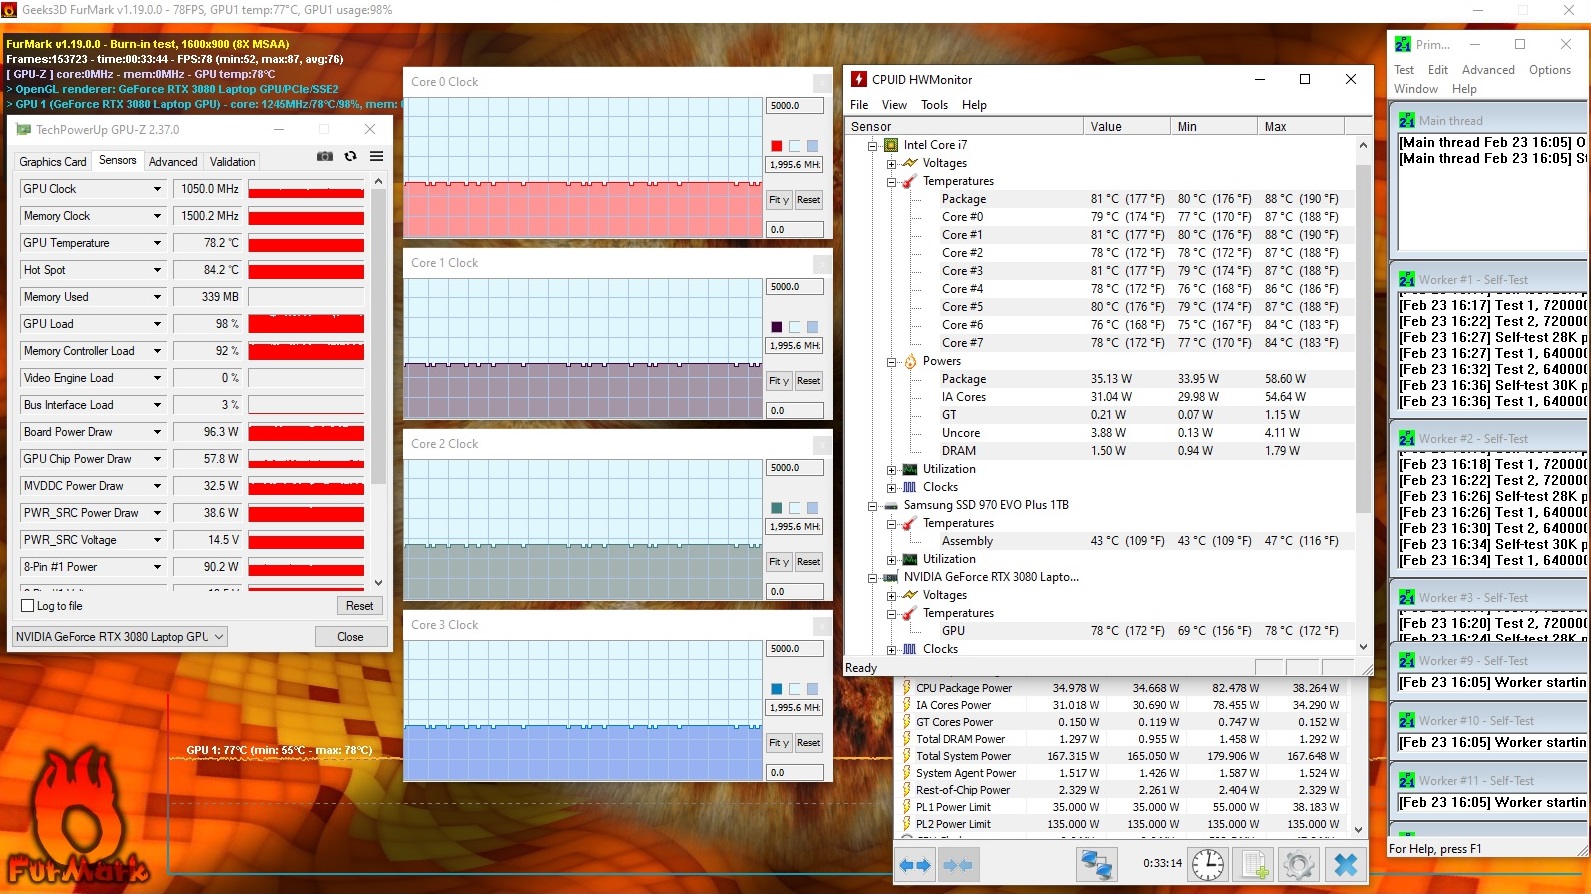Click teal color swatch in Core 2 Clock
The height and width of the screenshot is (894, 1591).
[x=777, y=508]
